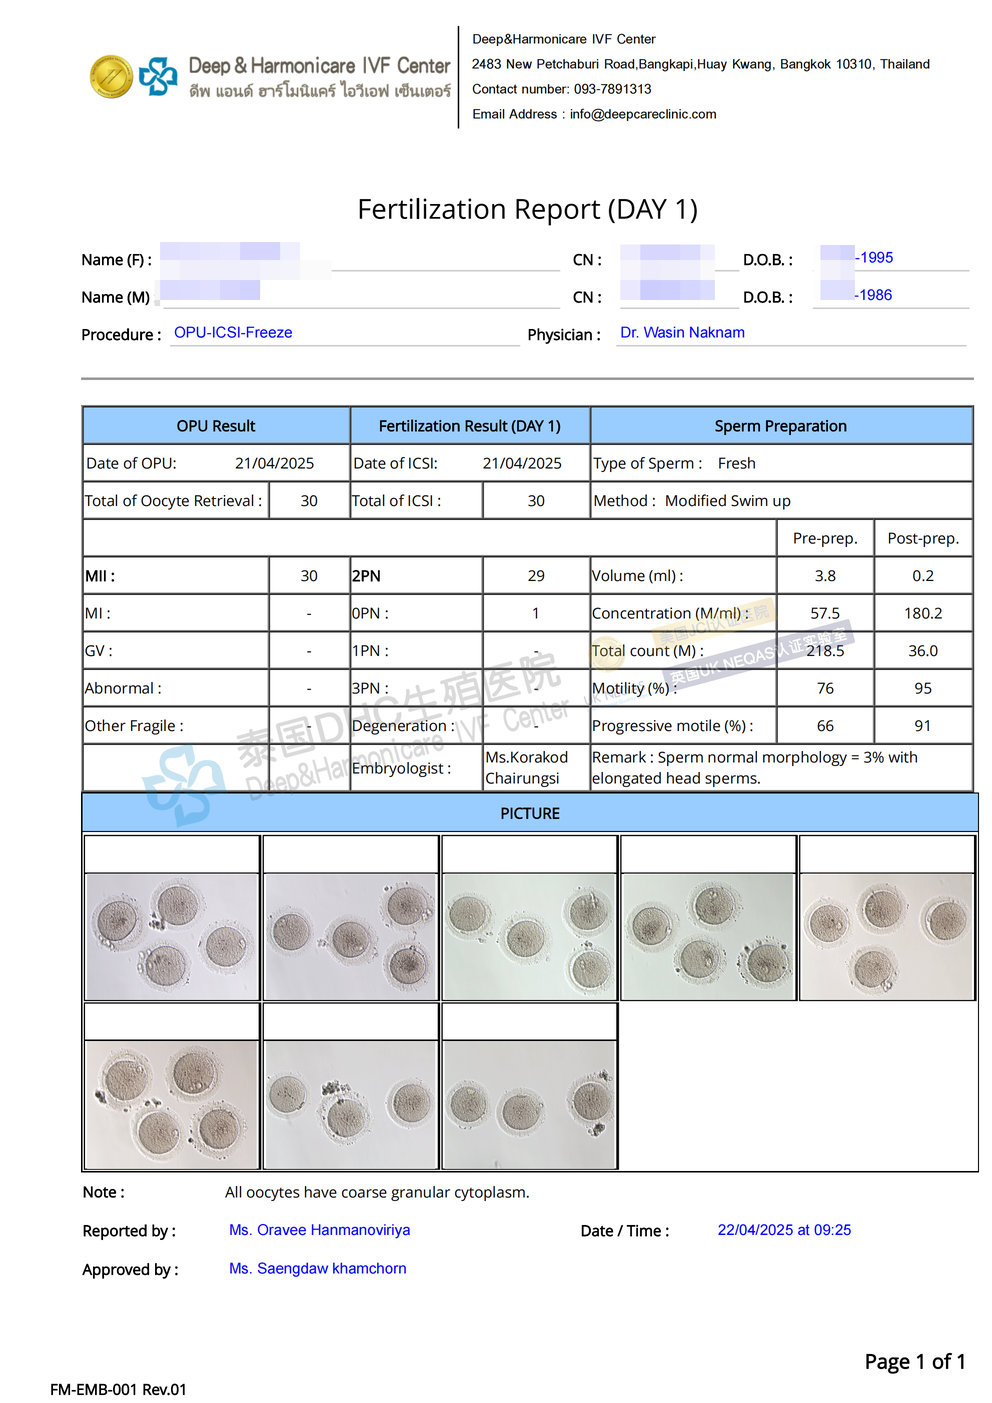Select the Dr. Wasin Naknam physician name

pyautogui.click(x=681, y=333)
